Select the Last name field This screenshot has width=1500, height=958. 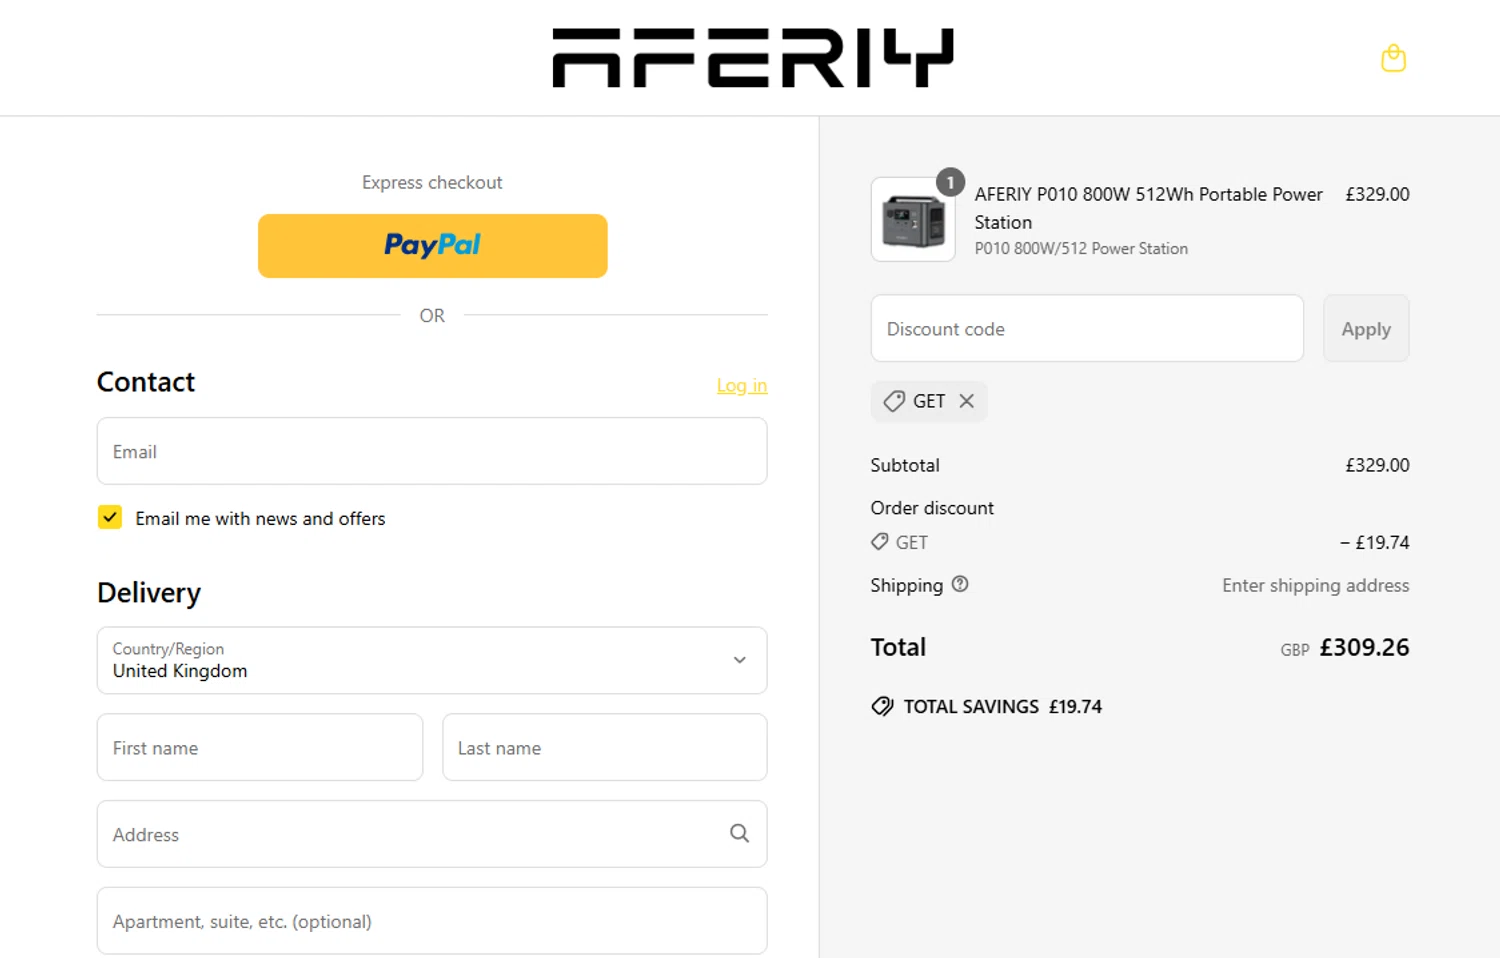(604, 747)
